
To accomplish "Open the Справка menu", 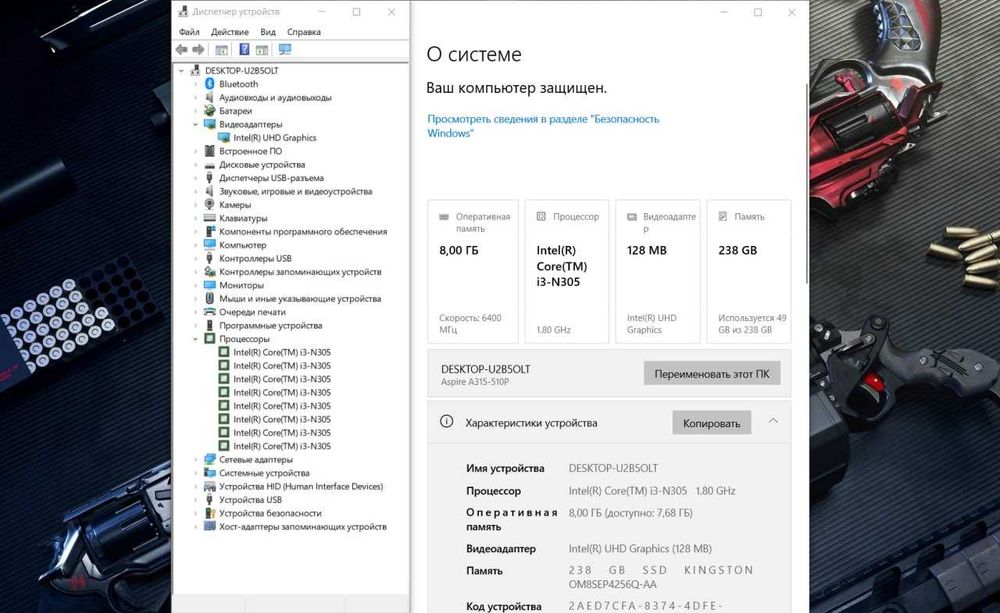I will coord(304,31).
